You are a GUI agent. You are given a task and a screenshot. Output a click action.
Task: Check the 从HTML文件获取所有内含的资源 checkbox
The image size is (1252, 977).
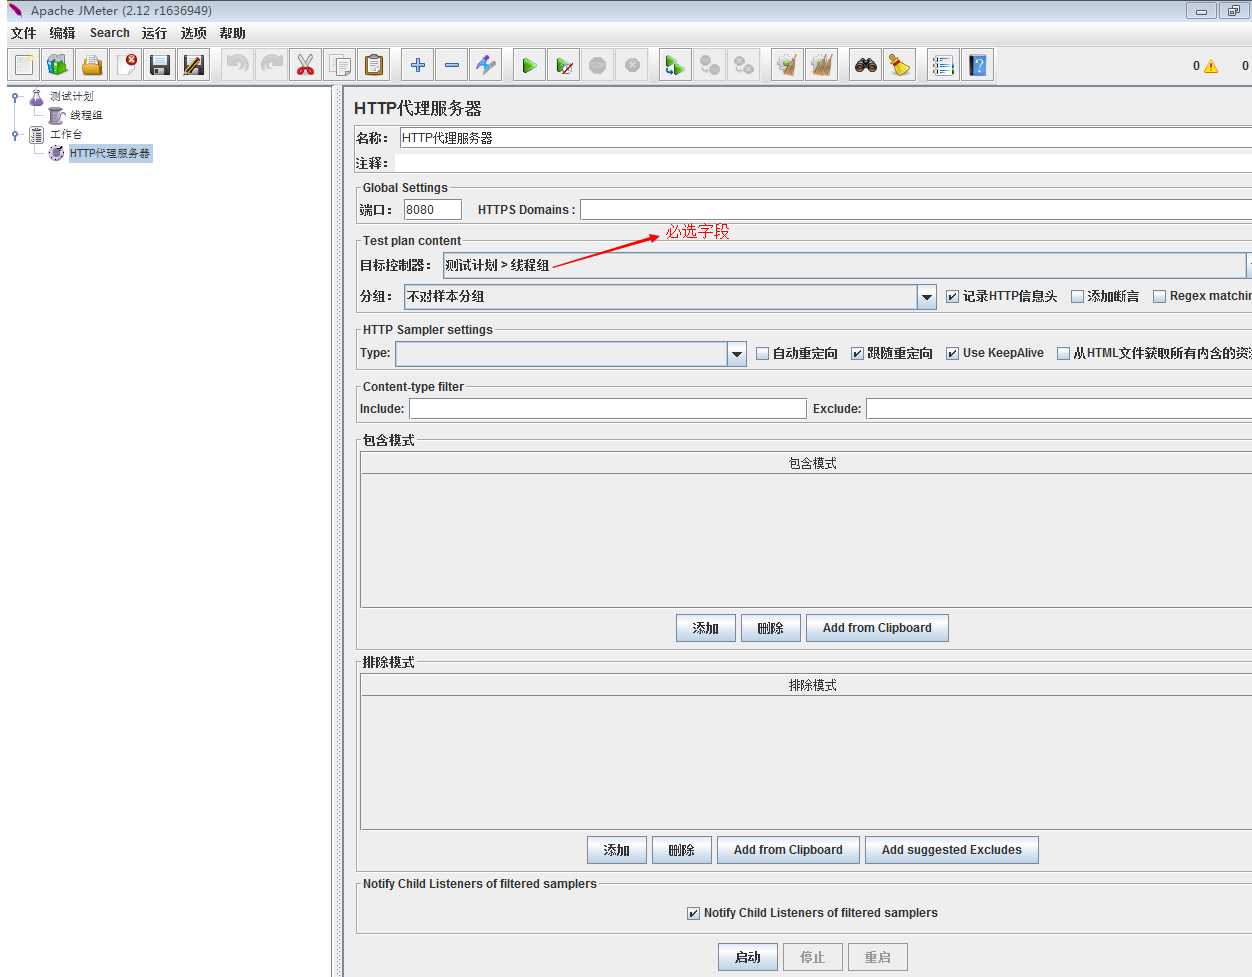coord(1063,354)
